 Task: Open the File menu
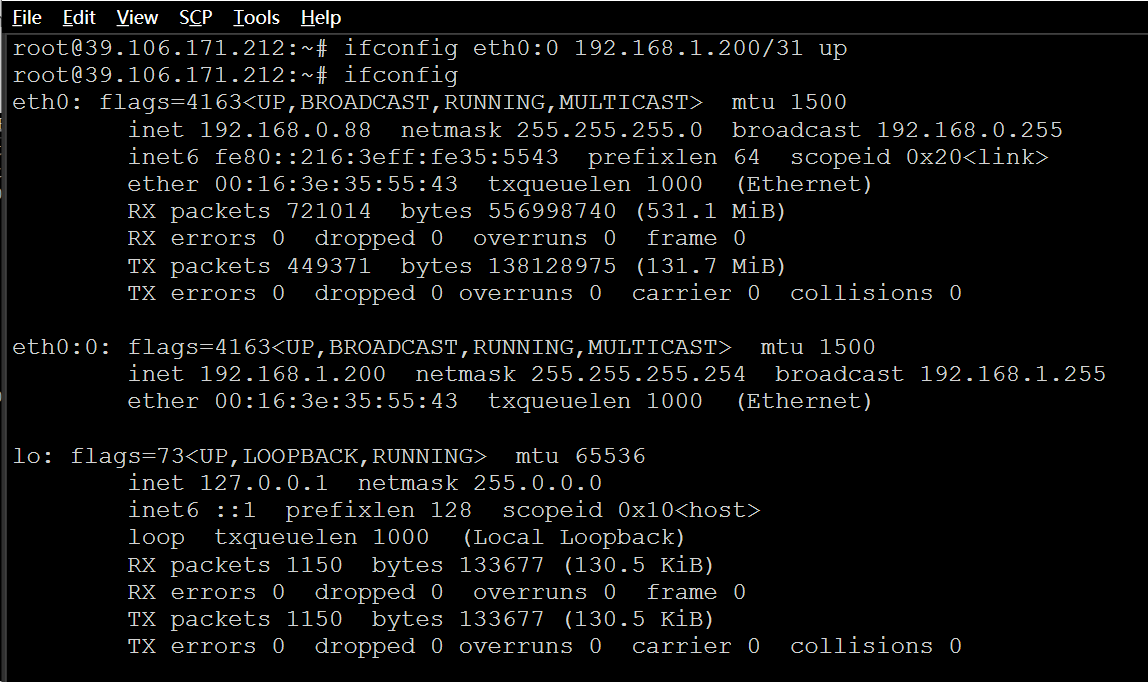[26, 17]
